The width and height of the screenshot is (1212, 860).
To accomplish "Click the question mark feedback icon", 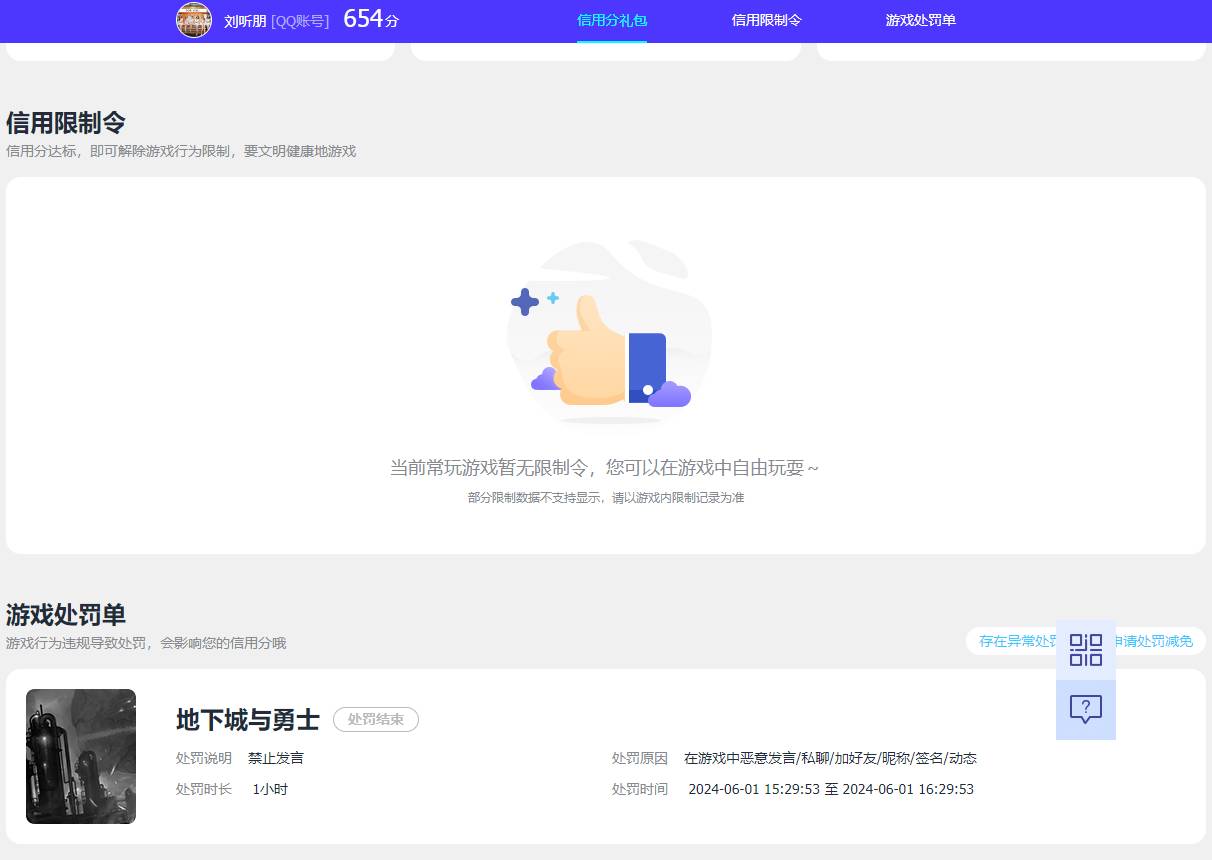I will coord(1085,710).
